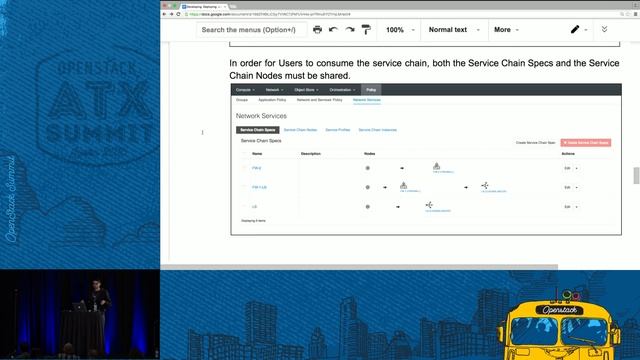Click the 'Description' column header

pyautogui.click(x=311, y=154)
